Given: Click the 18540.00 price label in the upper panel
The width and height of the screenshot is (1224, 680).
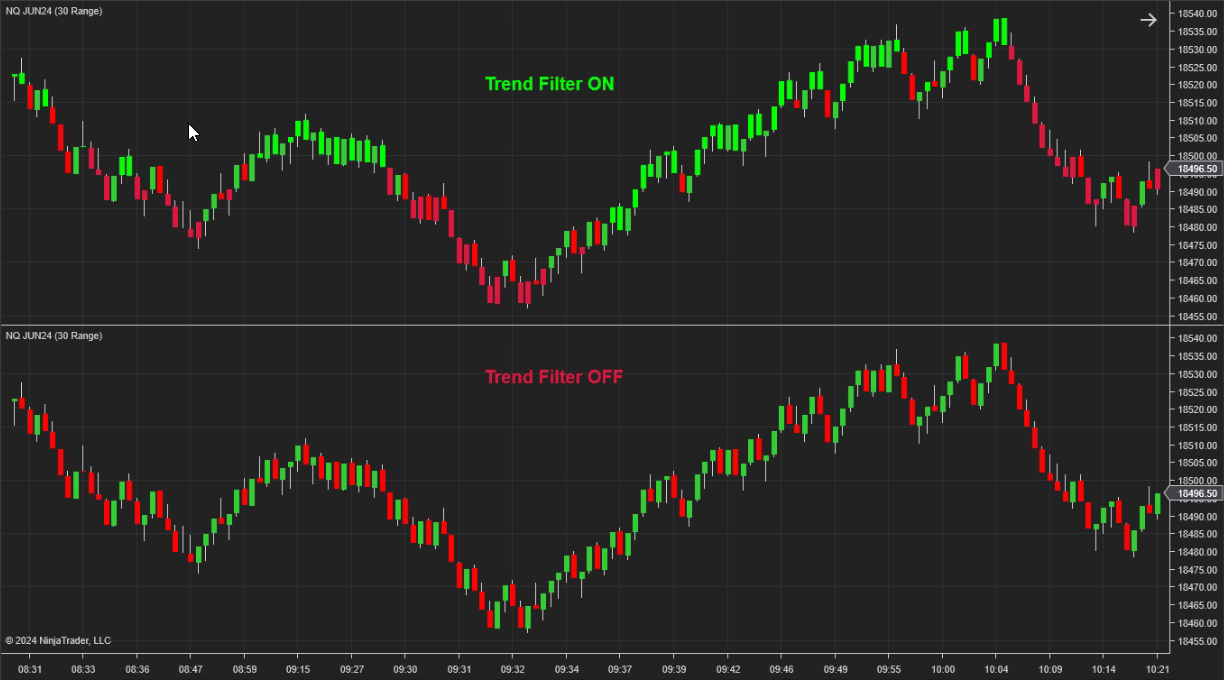Looking at the screenshot, I should pyautogui.click(x=1197, y=14).
